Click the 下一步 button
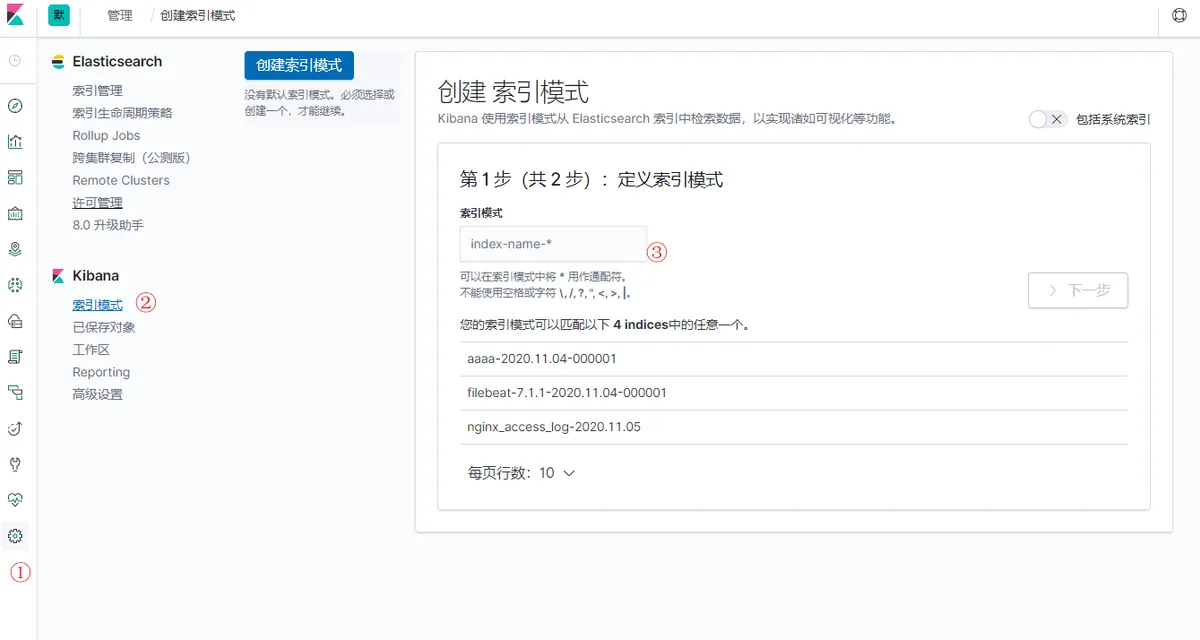The image size is (1200, 640). click(x=1078, y=290)
